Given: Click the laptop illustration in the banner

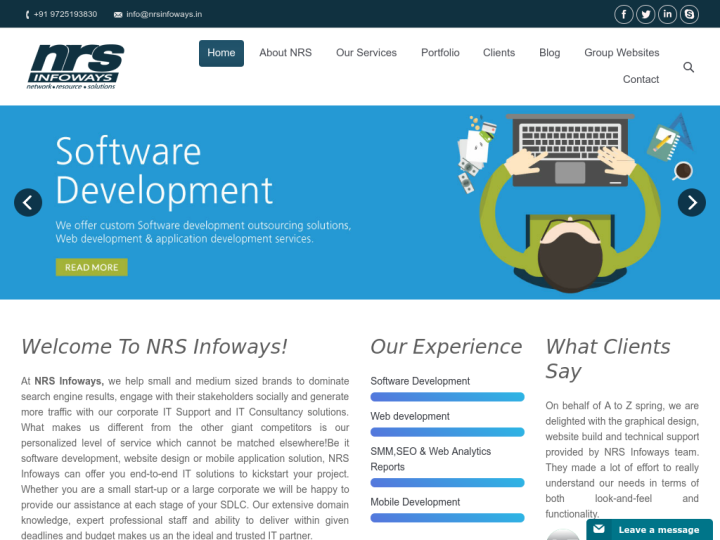Looking at the screenshot, I should point(570,151).
